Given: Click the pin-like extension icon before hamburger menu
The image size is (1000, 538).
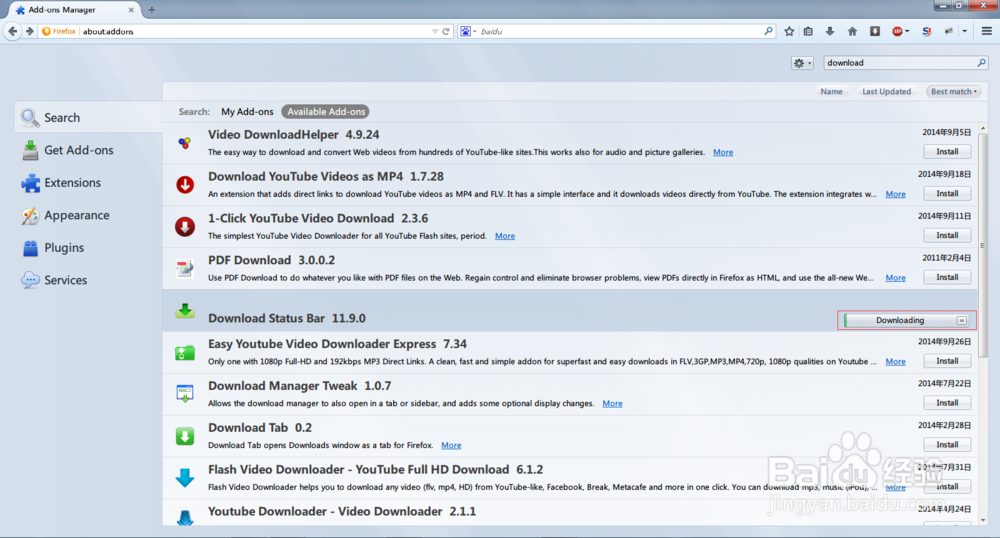Looking at the screenshot, I should pyautogui.click(x=949, y=31).
